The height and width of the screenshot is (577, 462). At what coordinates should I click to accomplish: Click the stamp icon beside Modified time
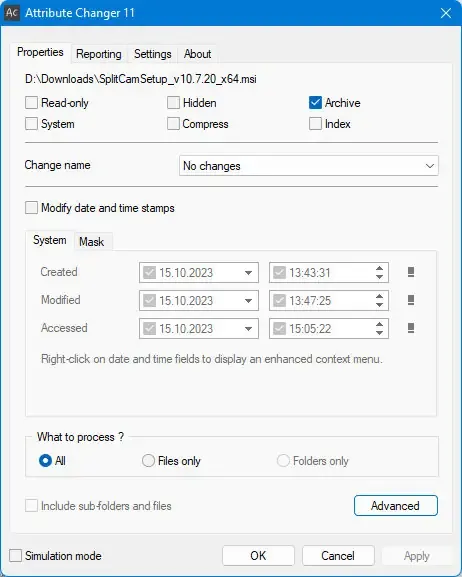coord(411,300)
